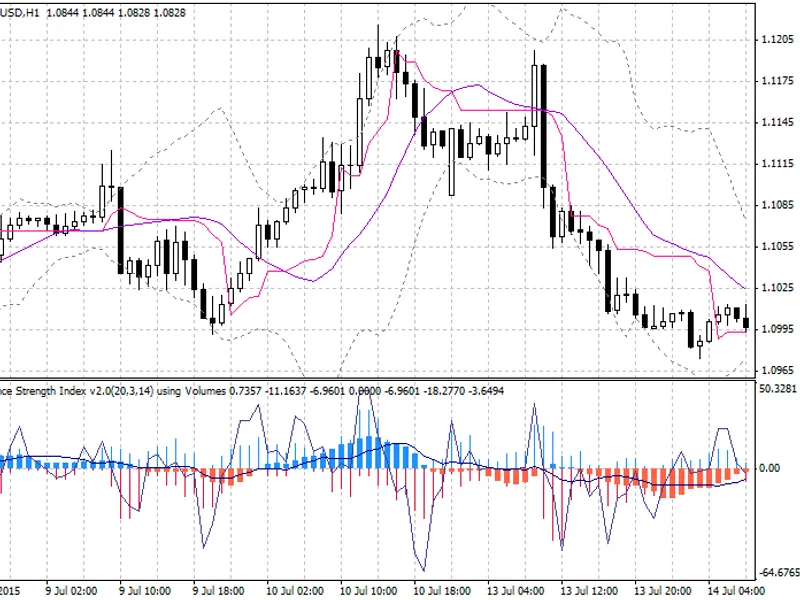Screen dimensions: 800x600
Task: Select the 10 Jul 18:00 time label
Action: (x=442, y=591)
